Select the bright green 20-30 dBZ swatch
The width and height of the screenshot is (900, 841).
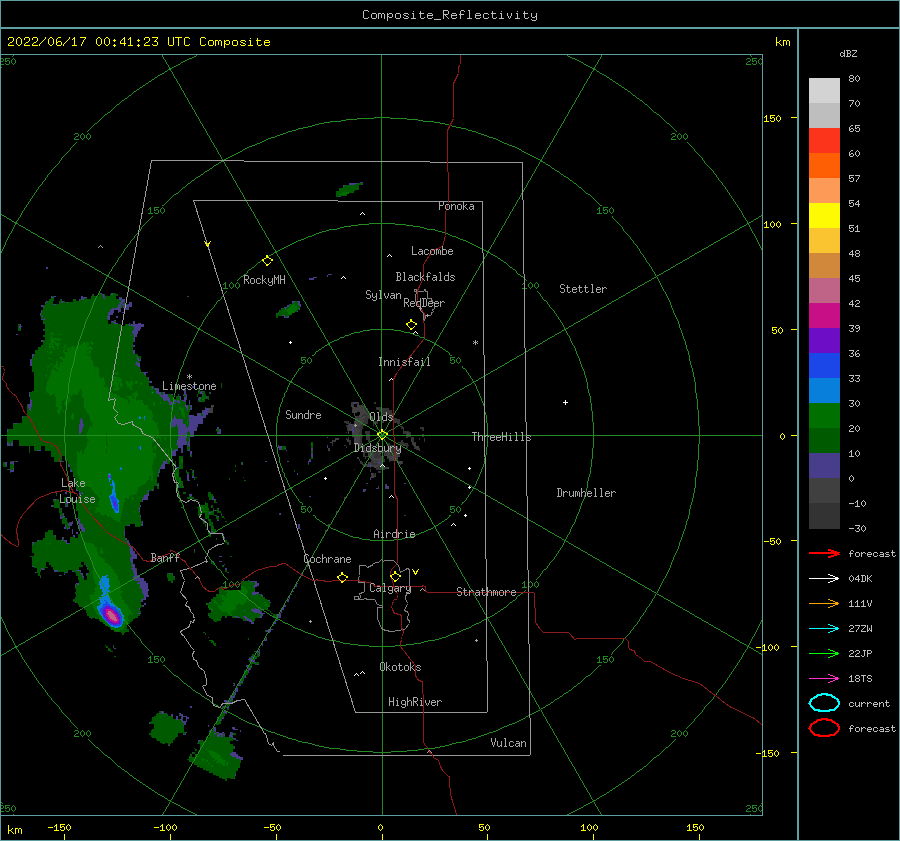coord(824,415)
